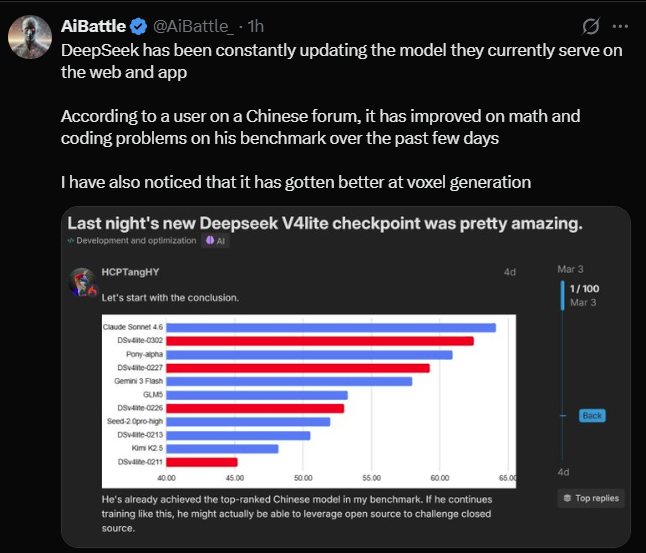Open the Deepseek V4lite checkpoint post title
The height and width of the screenshot is (553, 646).
pyautogui.click(x=325, y=224)
